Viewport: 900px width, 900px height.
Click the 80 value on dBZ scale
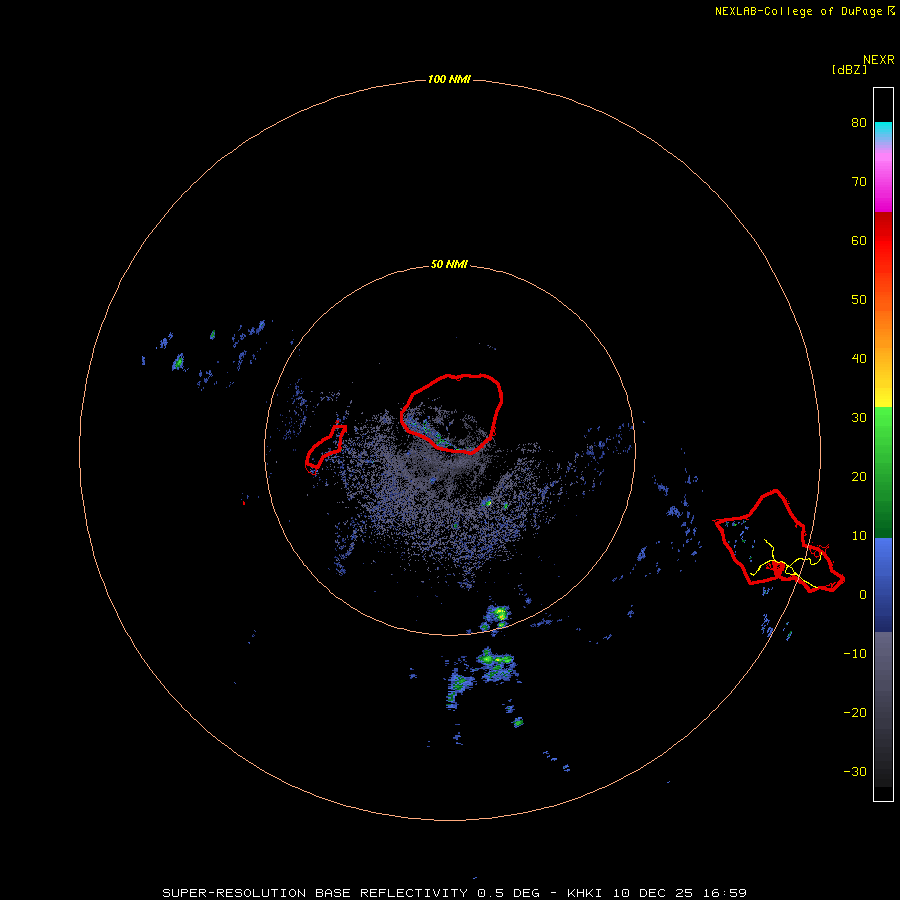859,123
